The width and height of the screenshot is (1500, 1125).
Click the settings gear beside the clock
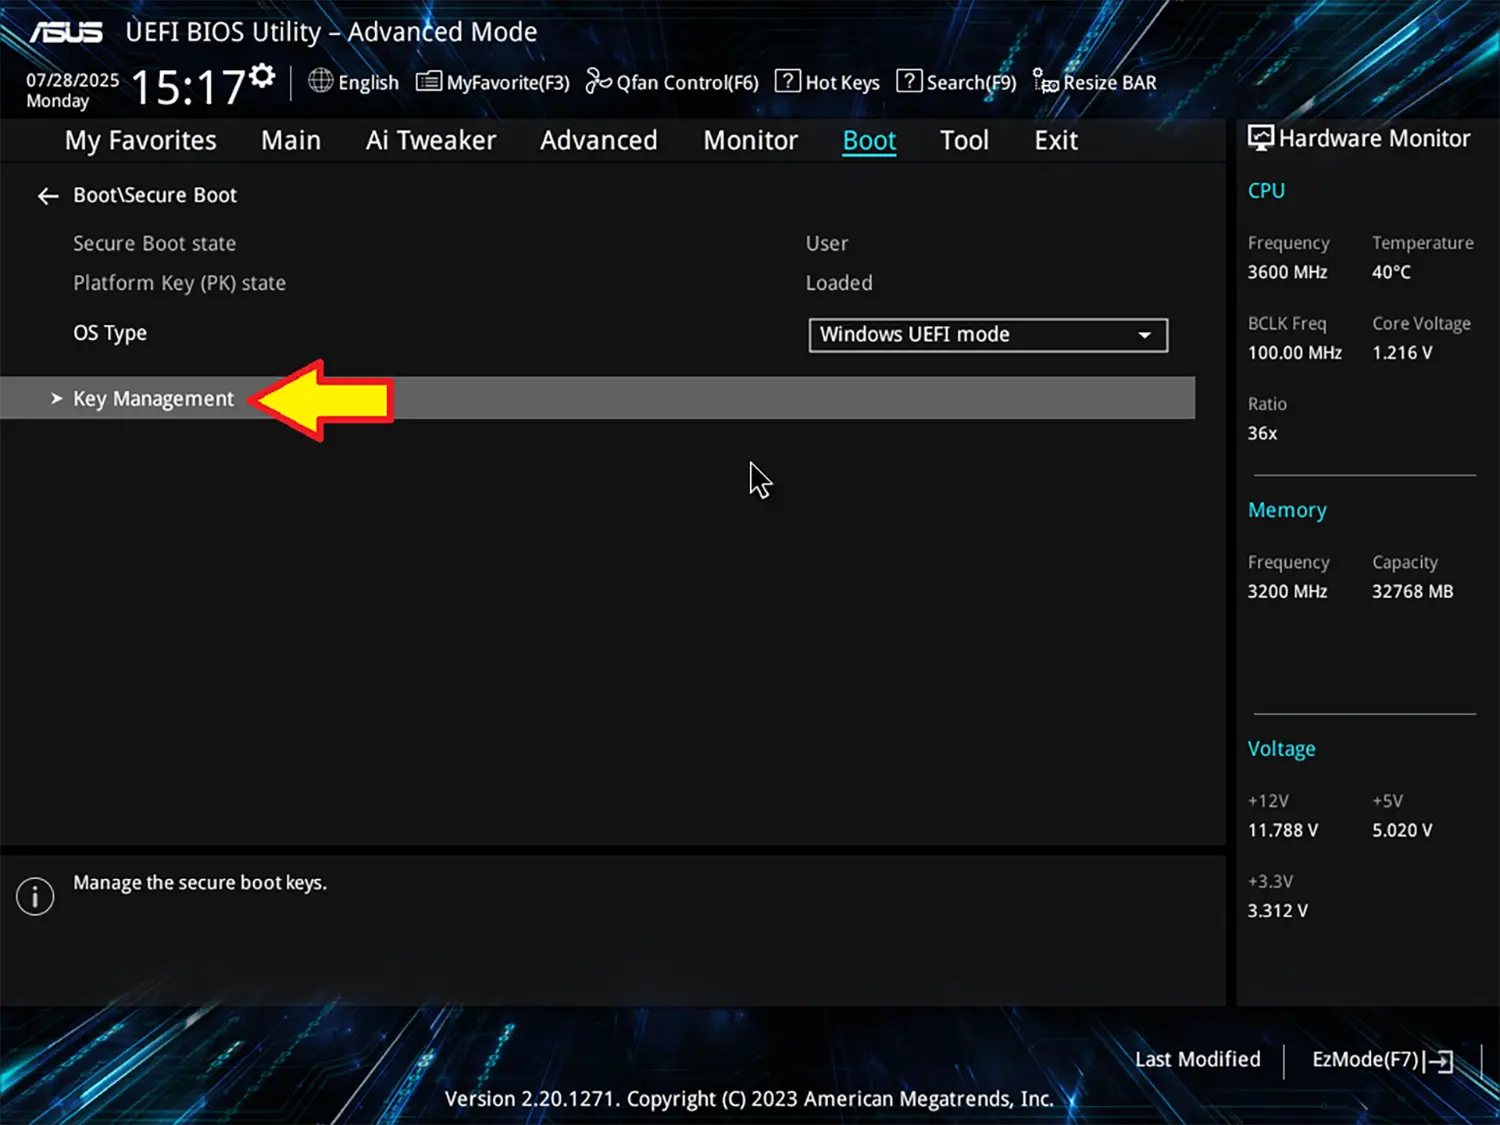click(263, 75)
